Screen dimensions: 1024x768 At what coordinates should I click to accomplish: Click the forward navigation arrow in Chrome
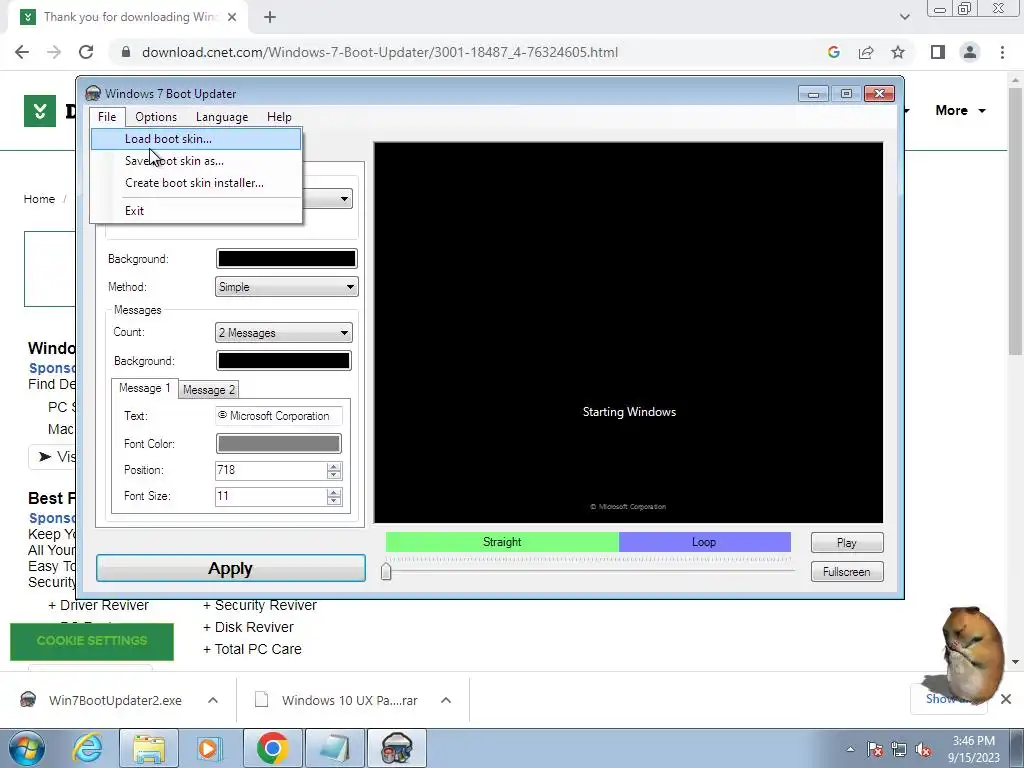(54, 52)
